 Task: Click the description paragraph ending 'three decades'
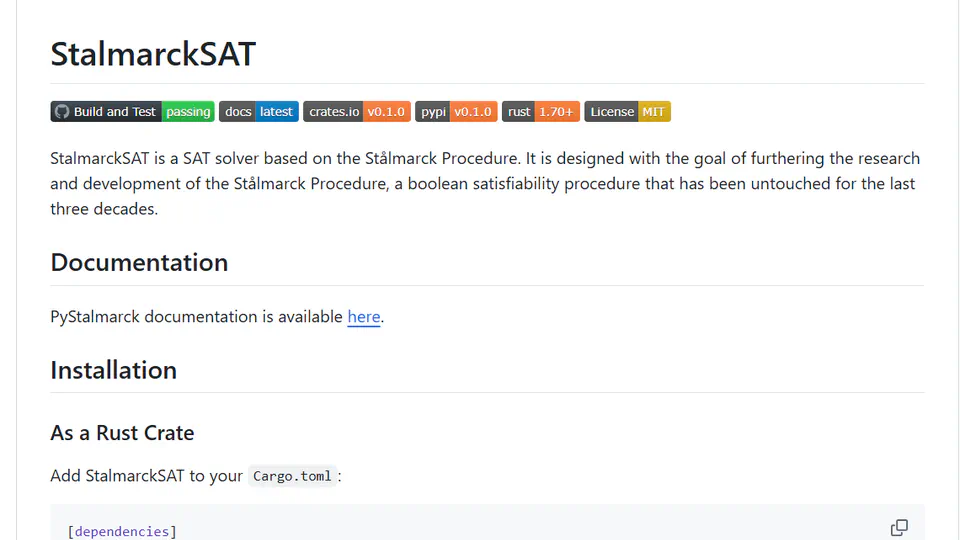487,184
